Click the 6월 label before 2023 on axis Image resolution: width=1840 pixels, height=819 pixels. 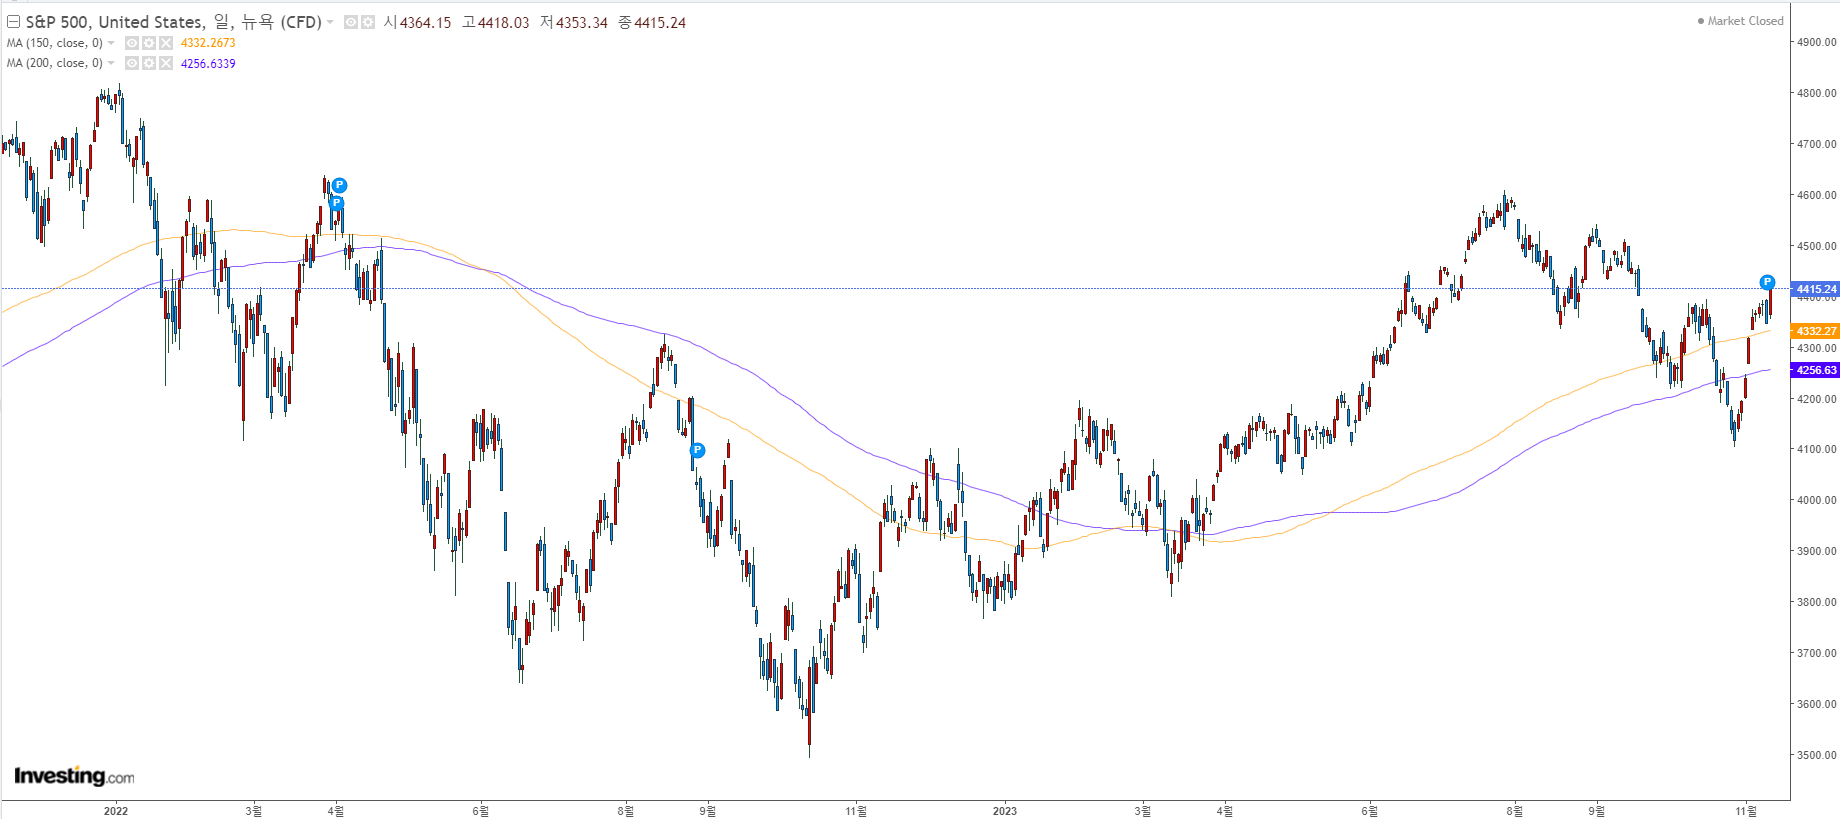pos(481,811)
